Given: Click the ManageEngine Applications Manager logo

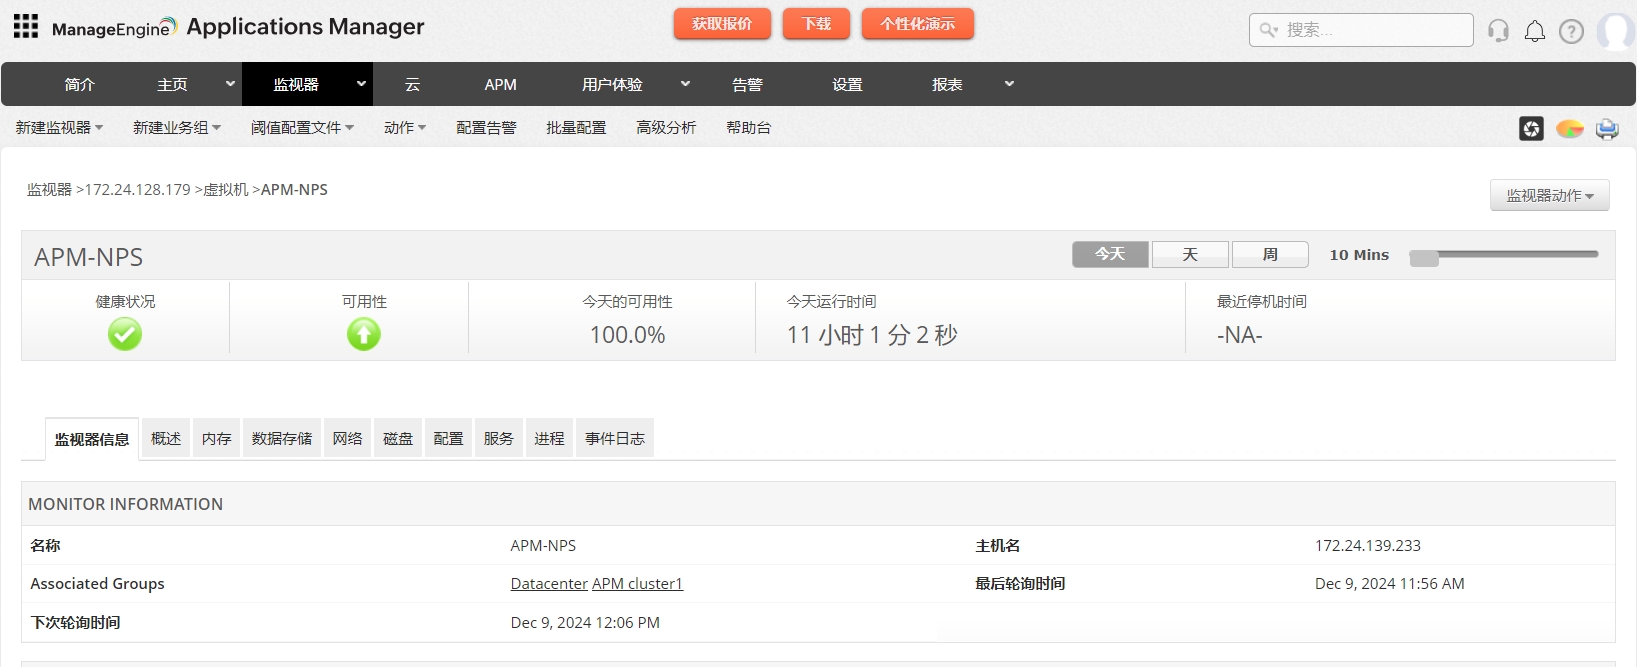Looking at the screenshot, I should tap(238, 27).
